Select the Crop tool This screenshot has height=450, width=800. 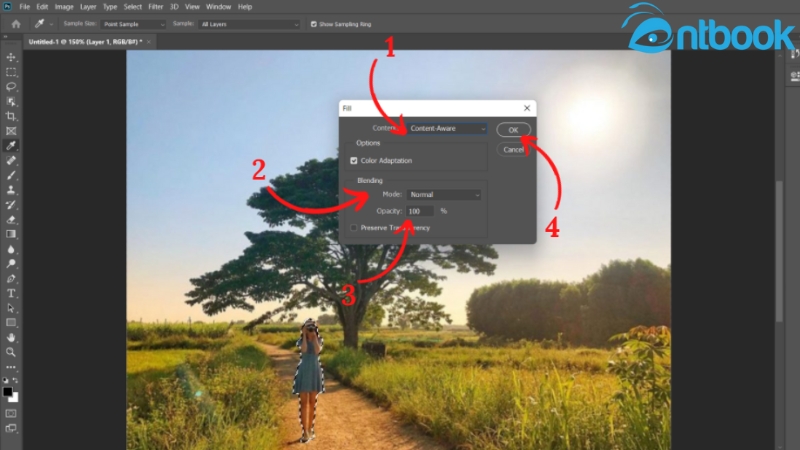pos(11,116)
